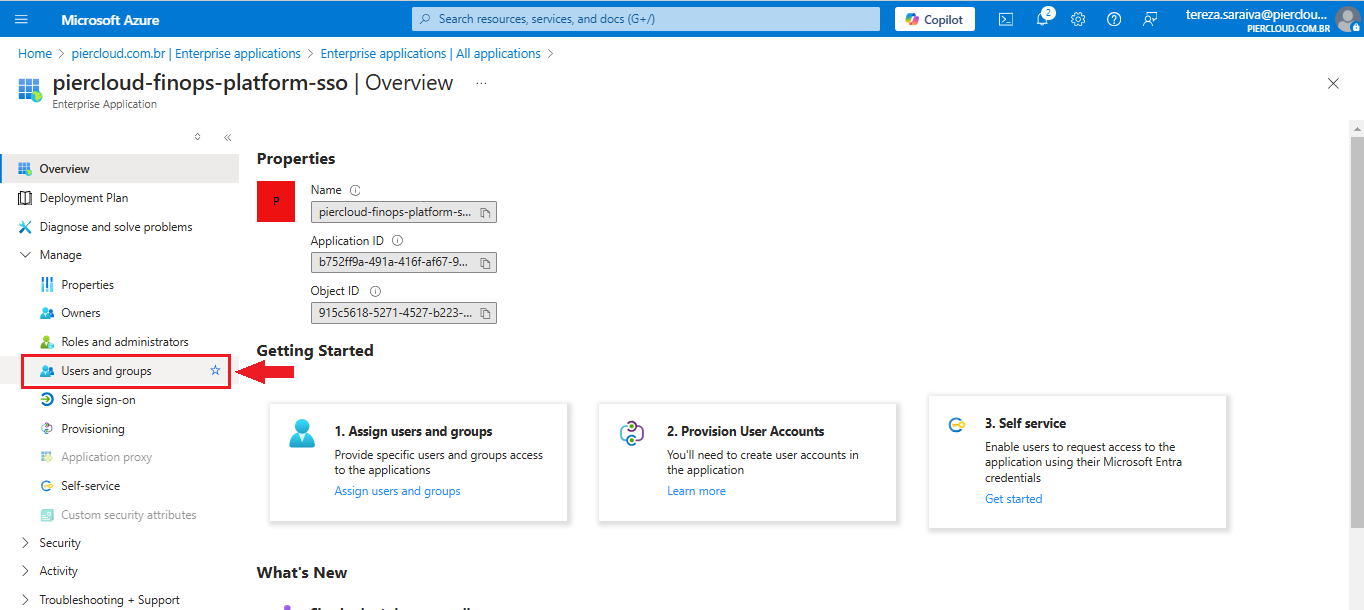Collapse the Manage section
This screenshot has height=610, width=1364.
[26, 255]
